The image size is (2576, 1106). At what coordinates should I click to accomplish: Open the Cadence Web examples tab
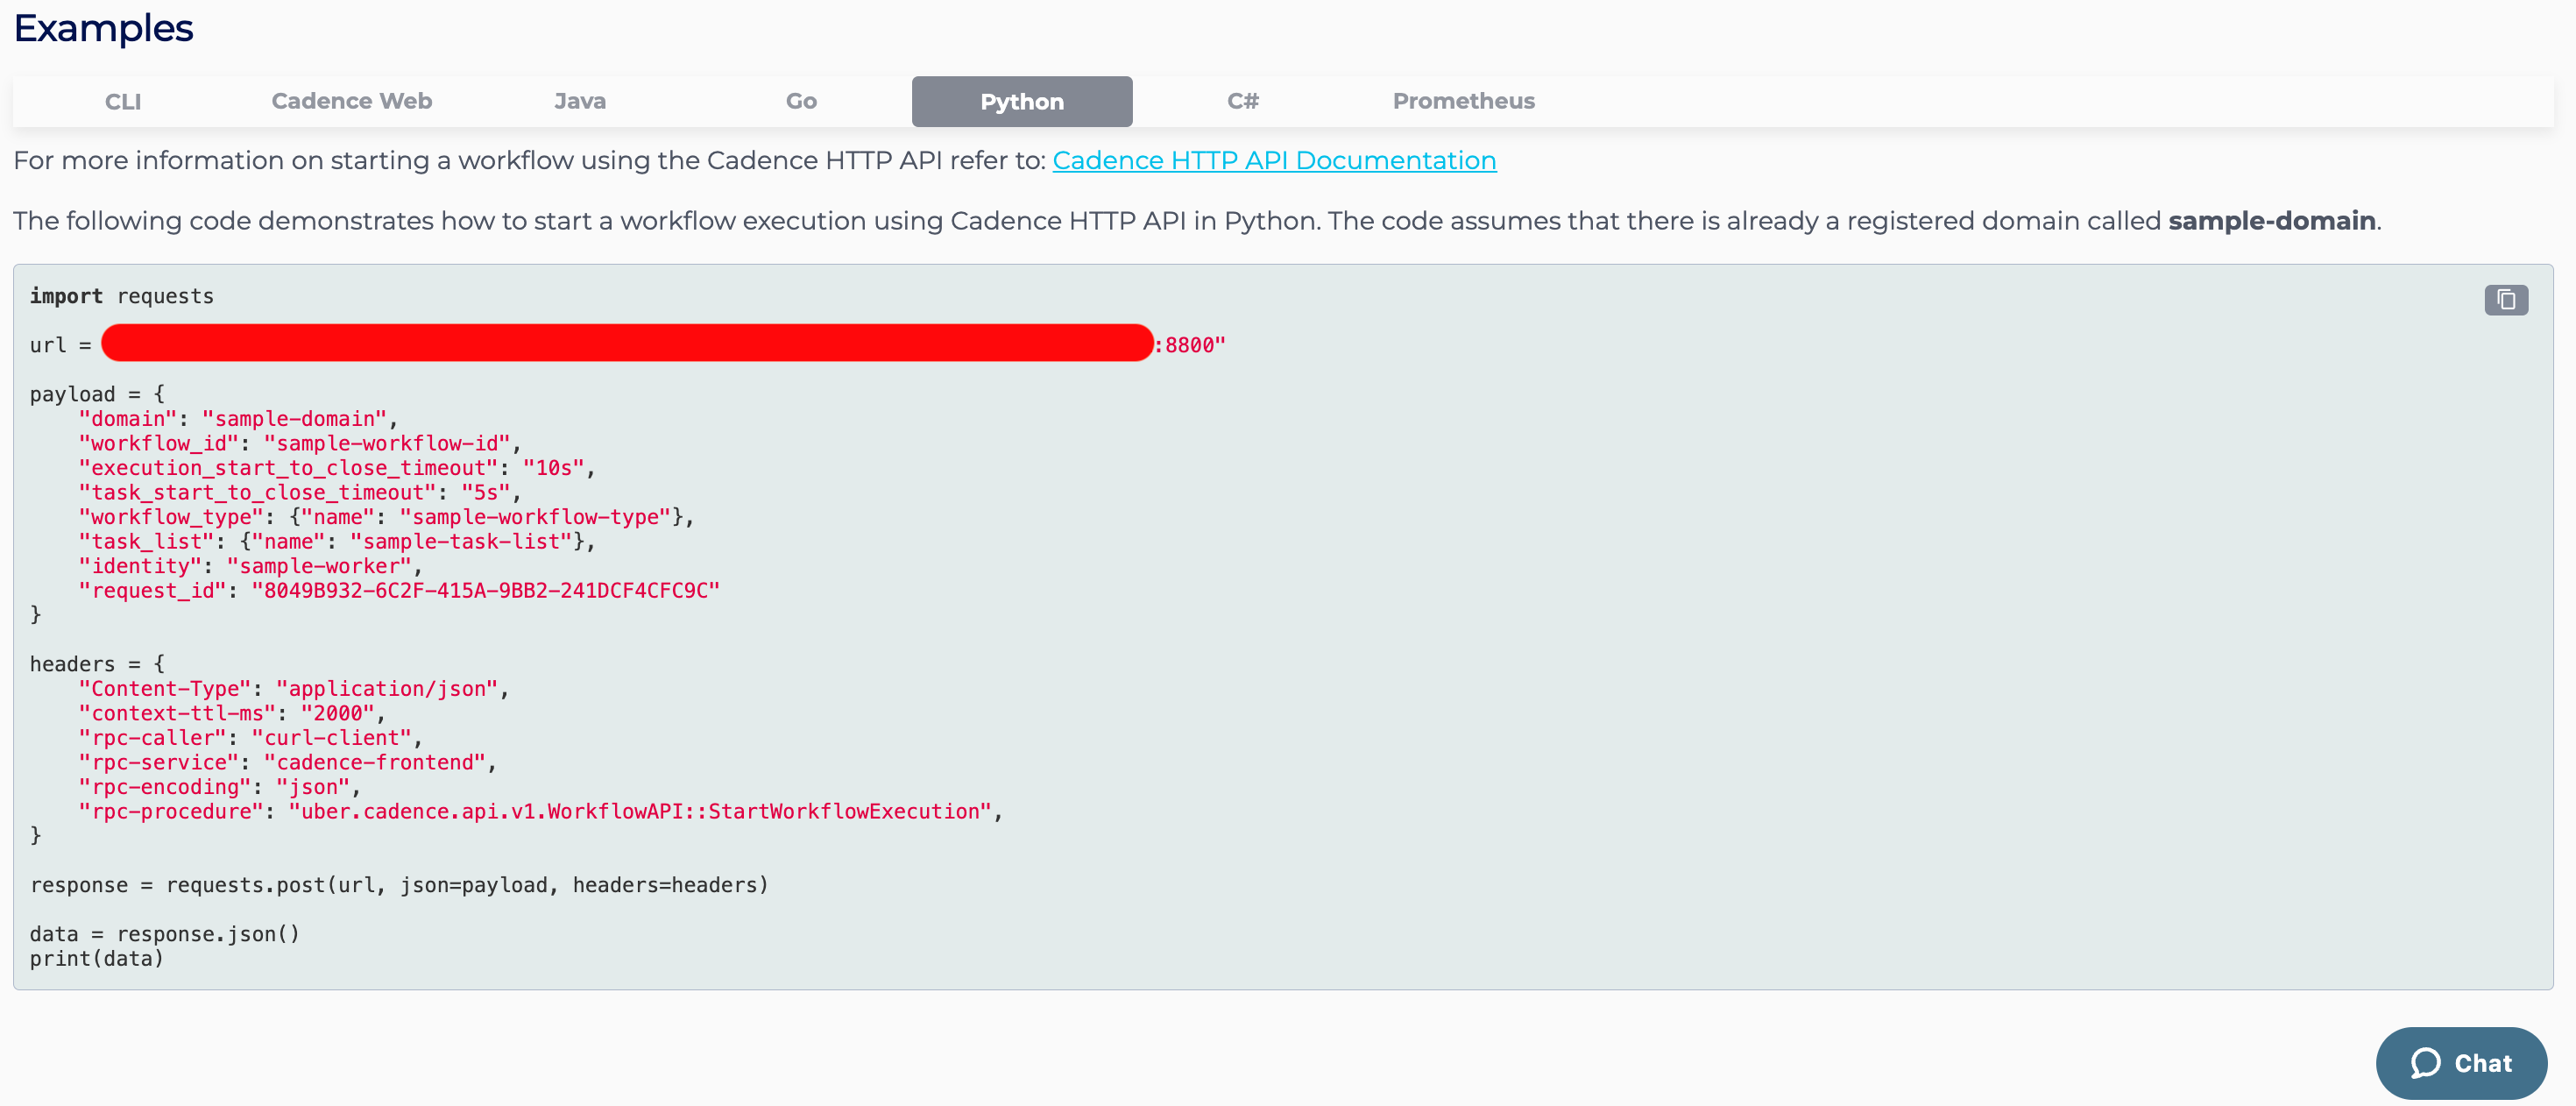pyautogui.click(x=351, y=102)
